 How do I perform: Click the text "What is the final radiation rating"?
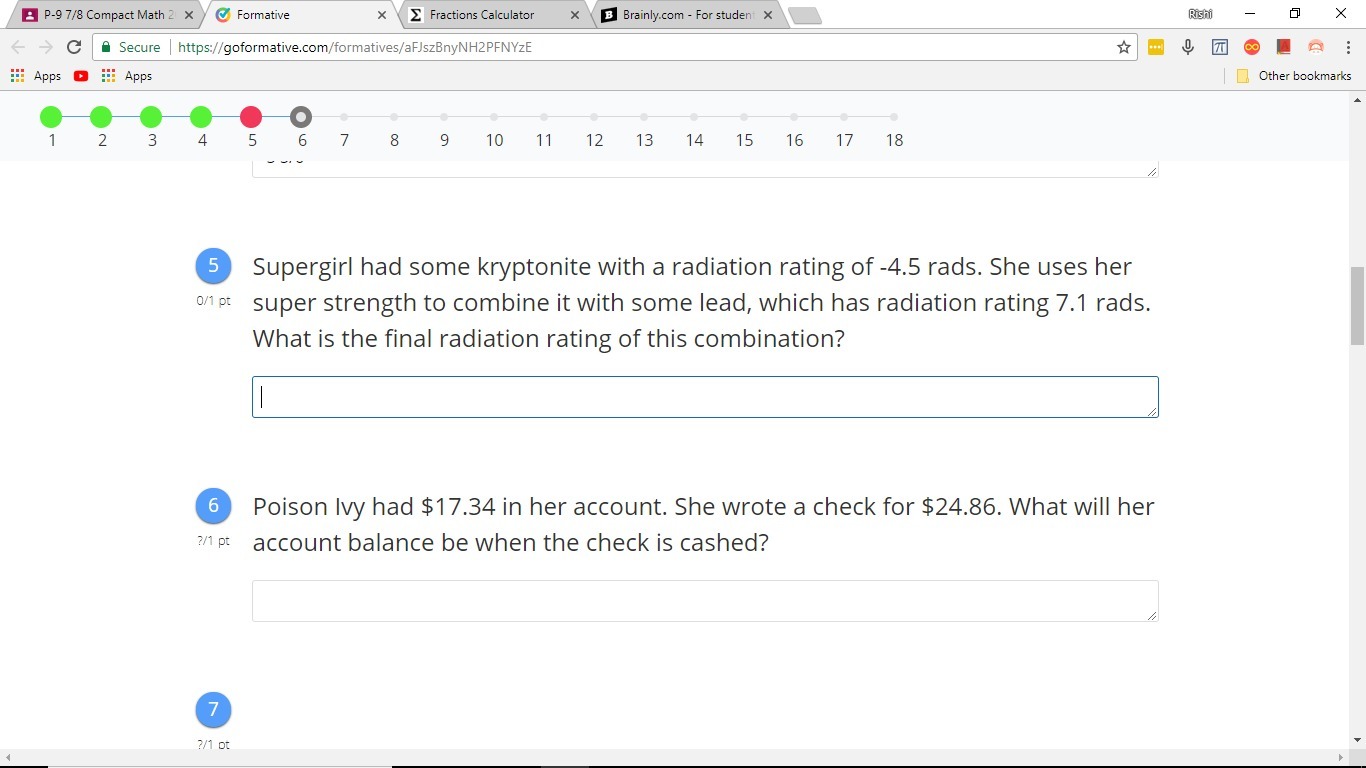(431, 338)
